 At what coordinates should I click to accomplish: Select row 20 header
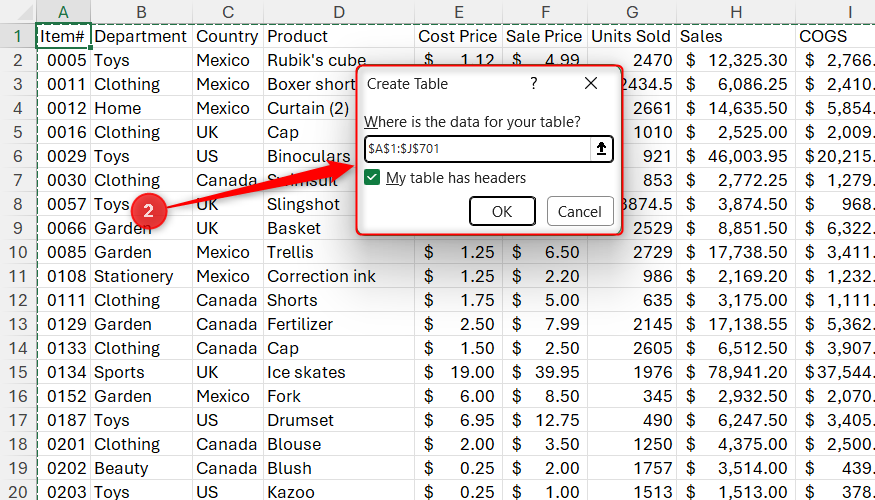point(18,492)
